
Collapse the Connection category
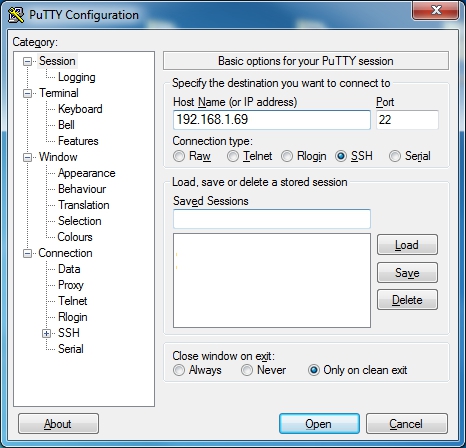[27, 254]
